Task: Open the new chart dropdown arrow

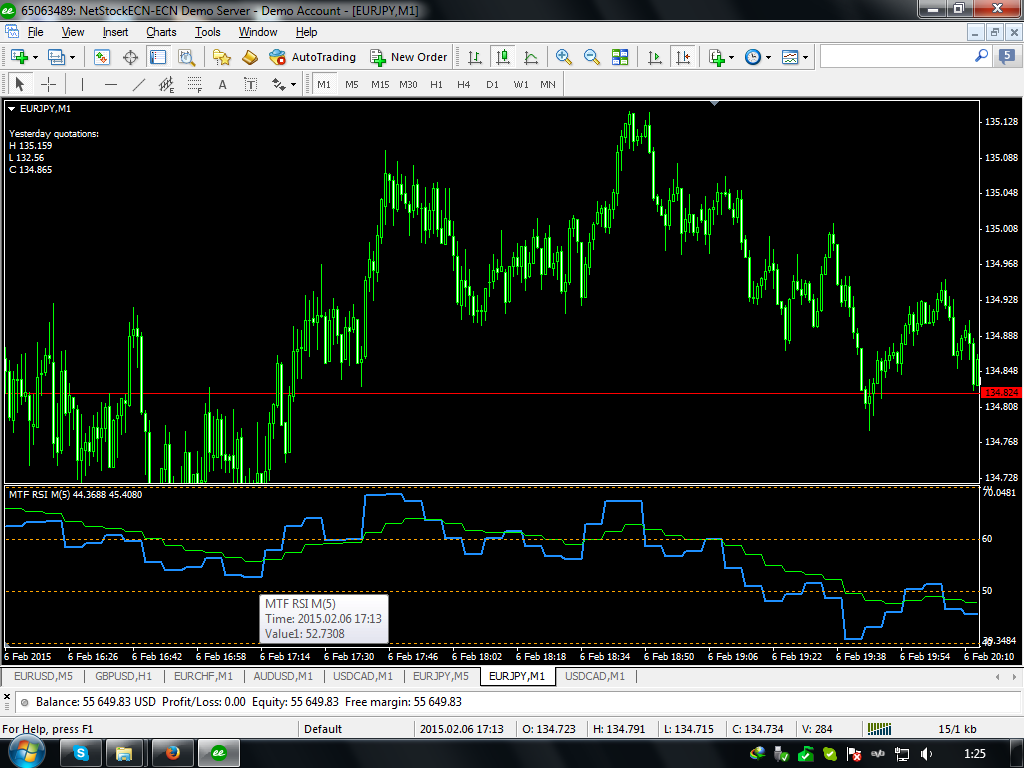Action: (36, 58)
